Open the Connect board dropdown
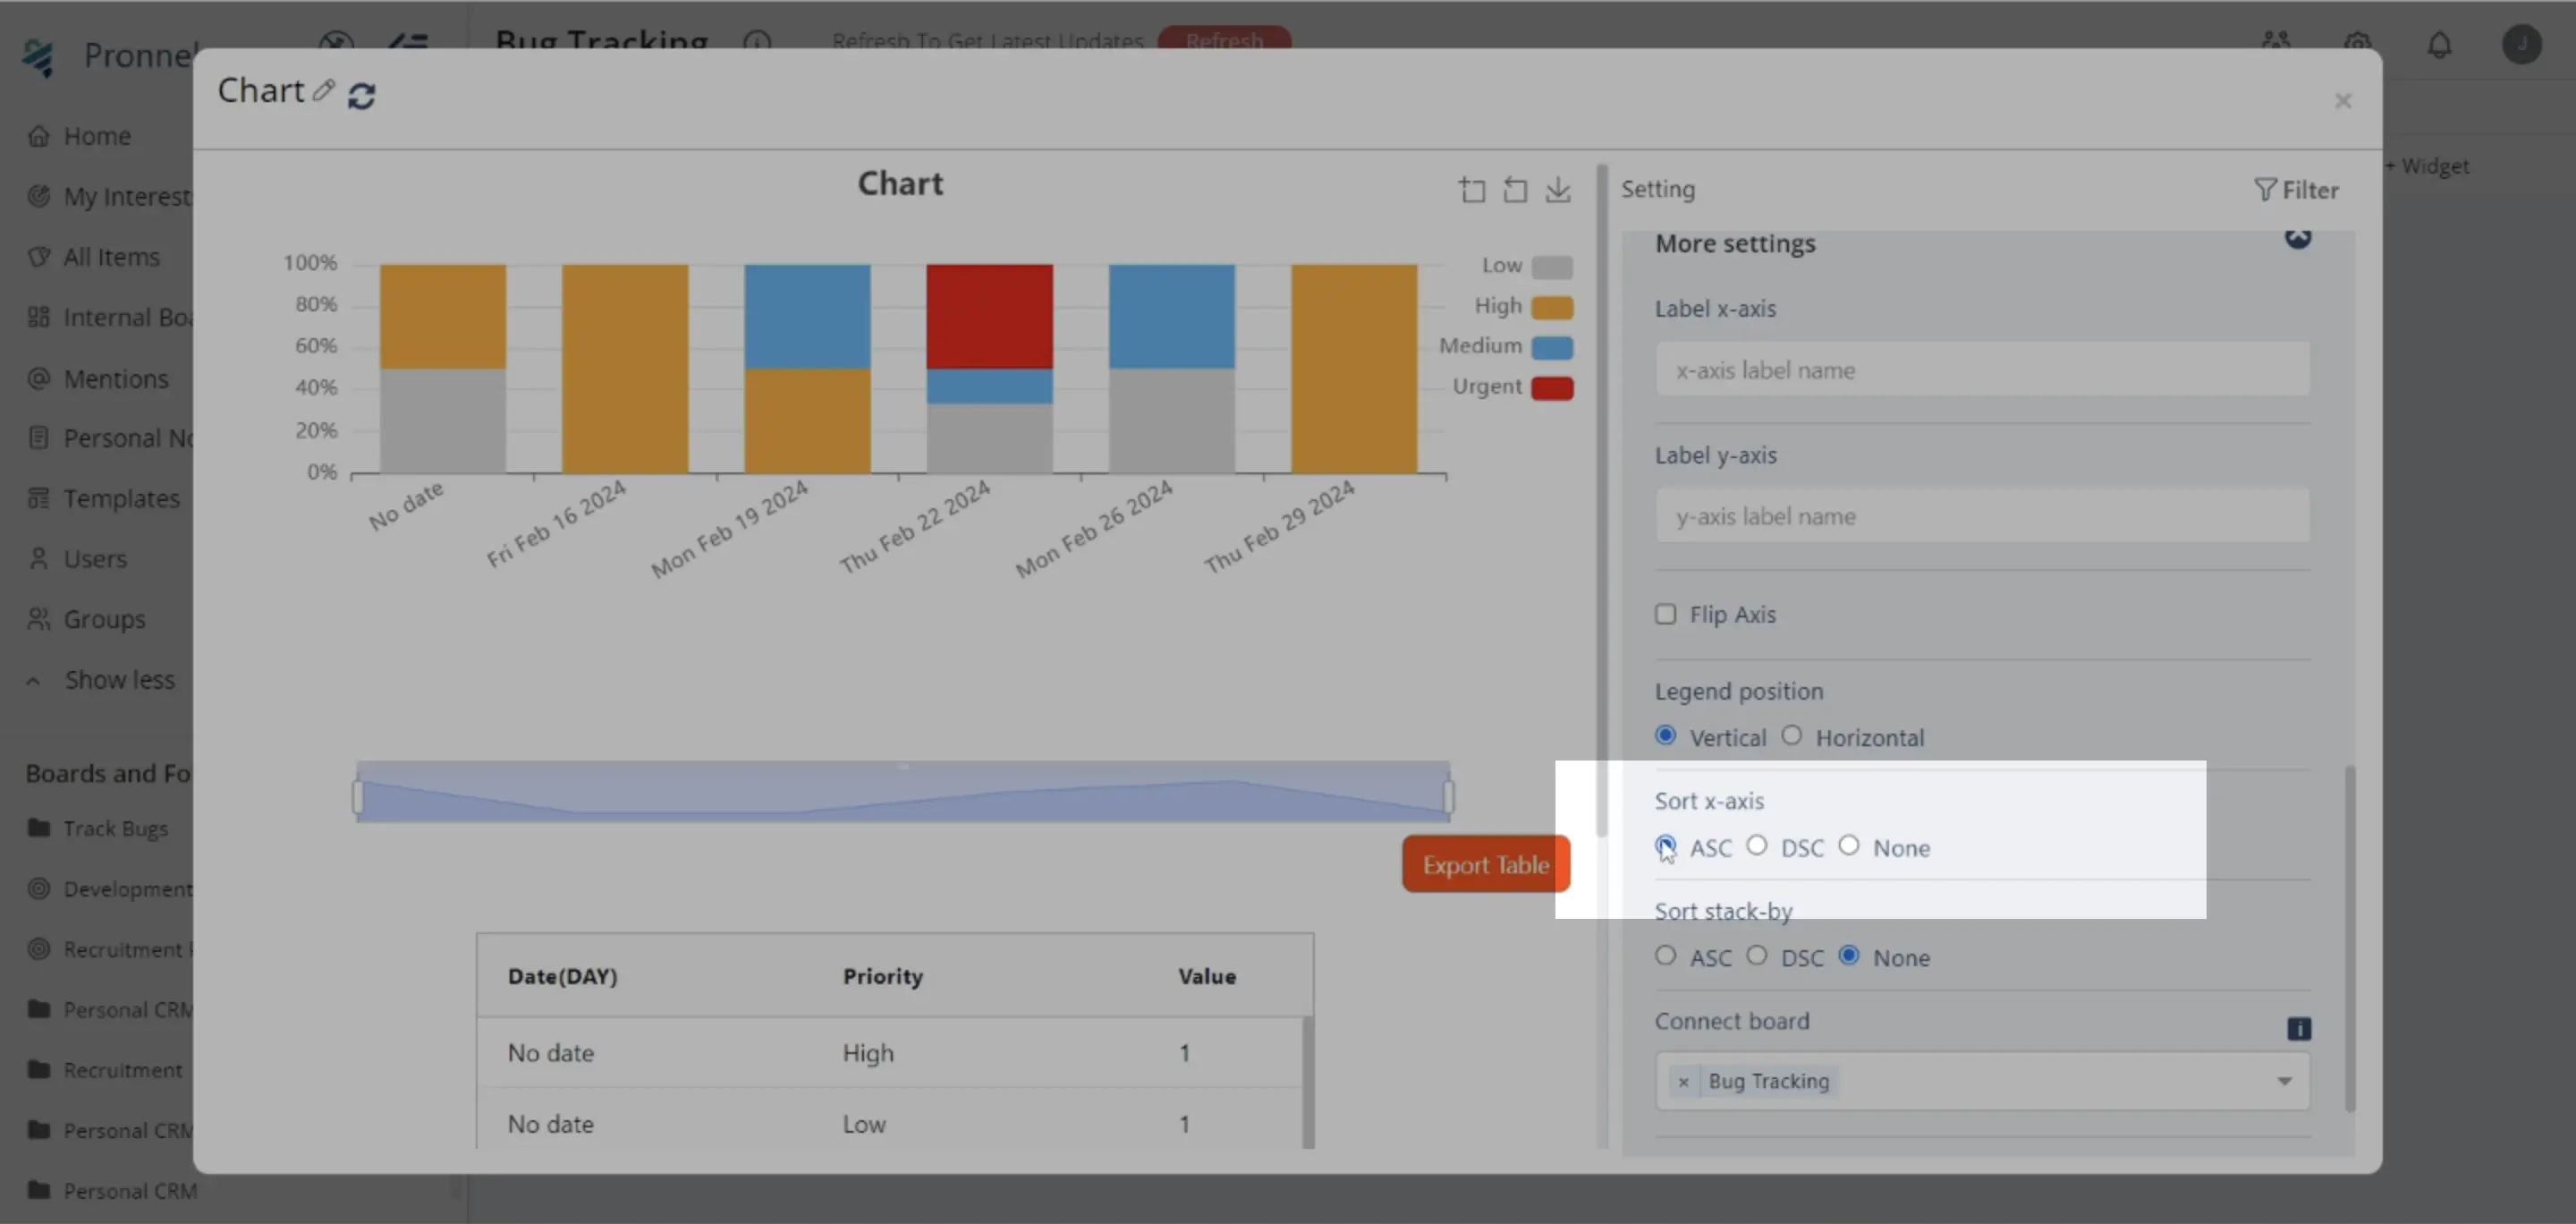The image size is (2576, 1224). (x=2284, y=1081)
